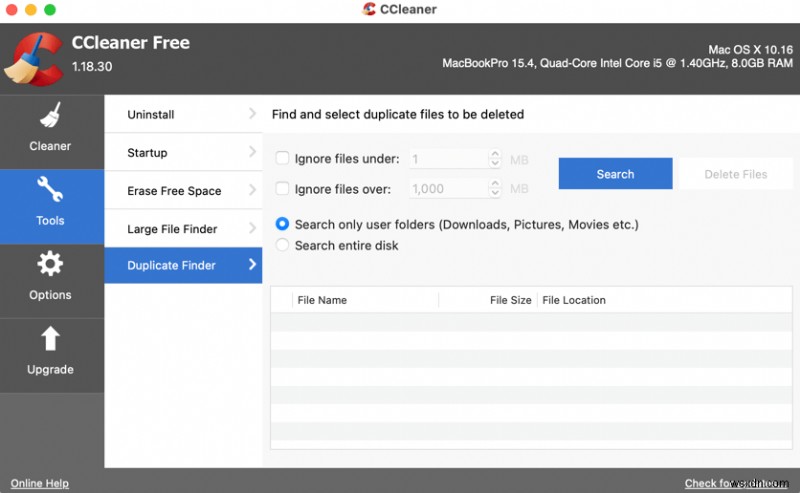The width and height of the screenshot is (800, 493).
Task: Click the CCleaner logo in header
Action: click(33, 59)
